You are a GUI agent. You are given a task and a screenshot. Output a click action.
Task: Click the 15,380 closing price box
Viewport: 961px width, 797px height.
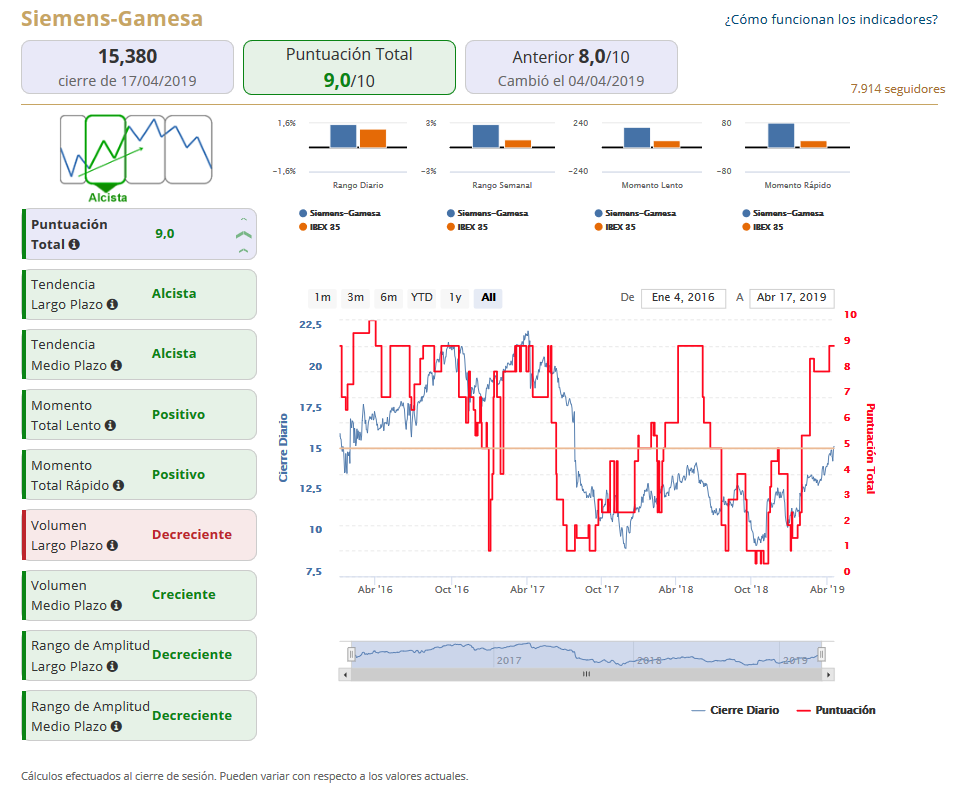[127, 67]
